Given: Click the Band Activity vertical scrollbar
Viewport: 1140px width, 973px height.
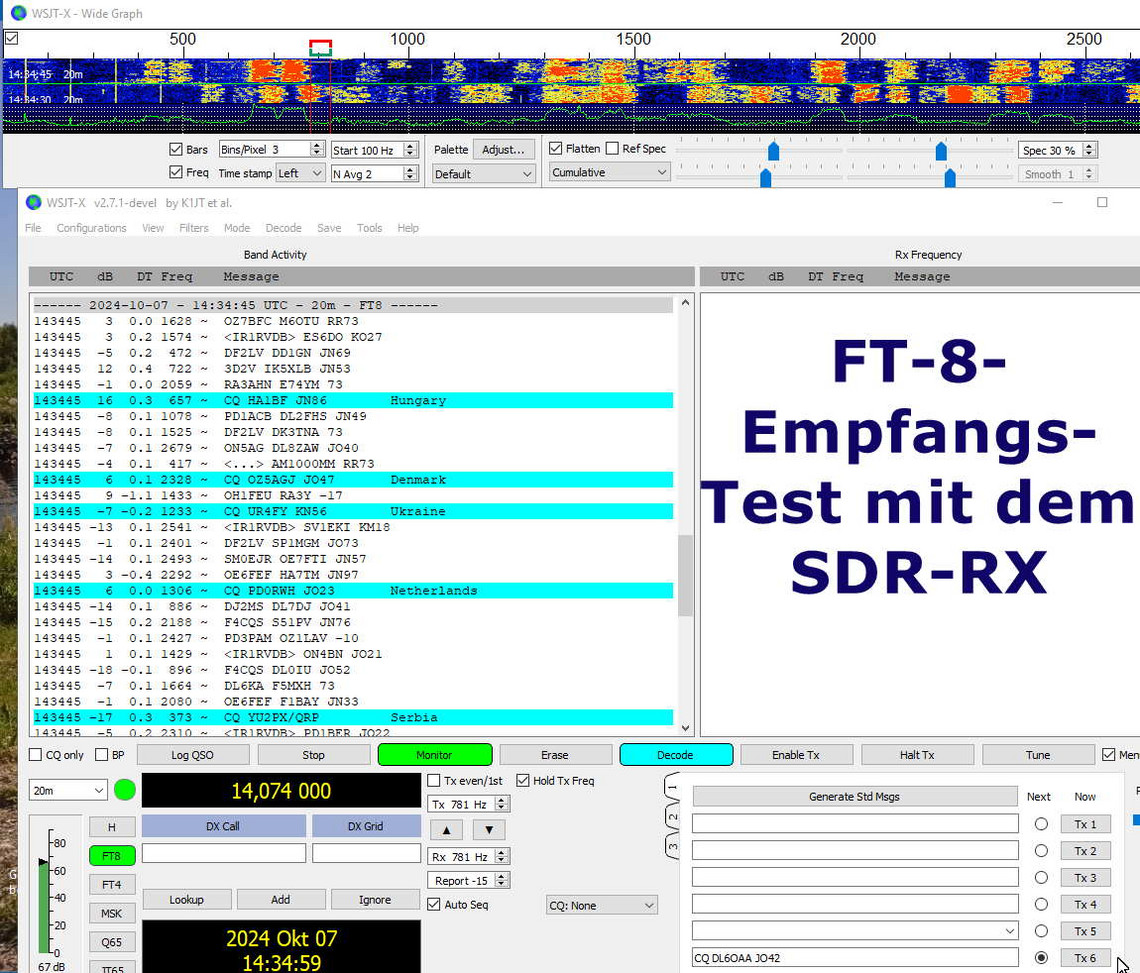Looking at the screenshot, I should tap(686, 515).
